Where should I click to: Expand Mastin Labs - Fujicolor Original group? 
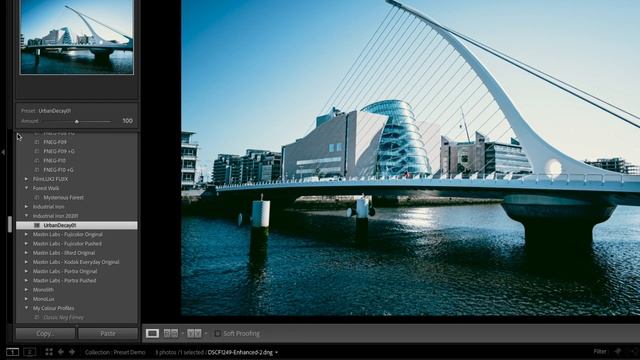pos(27,234)
